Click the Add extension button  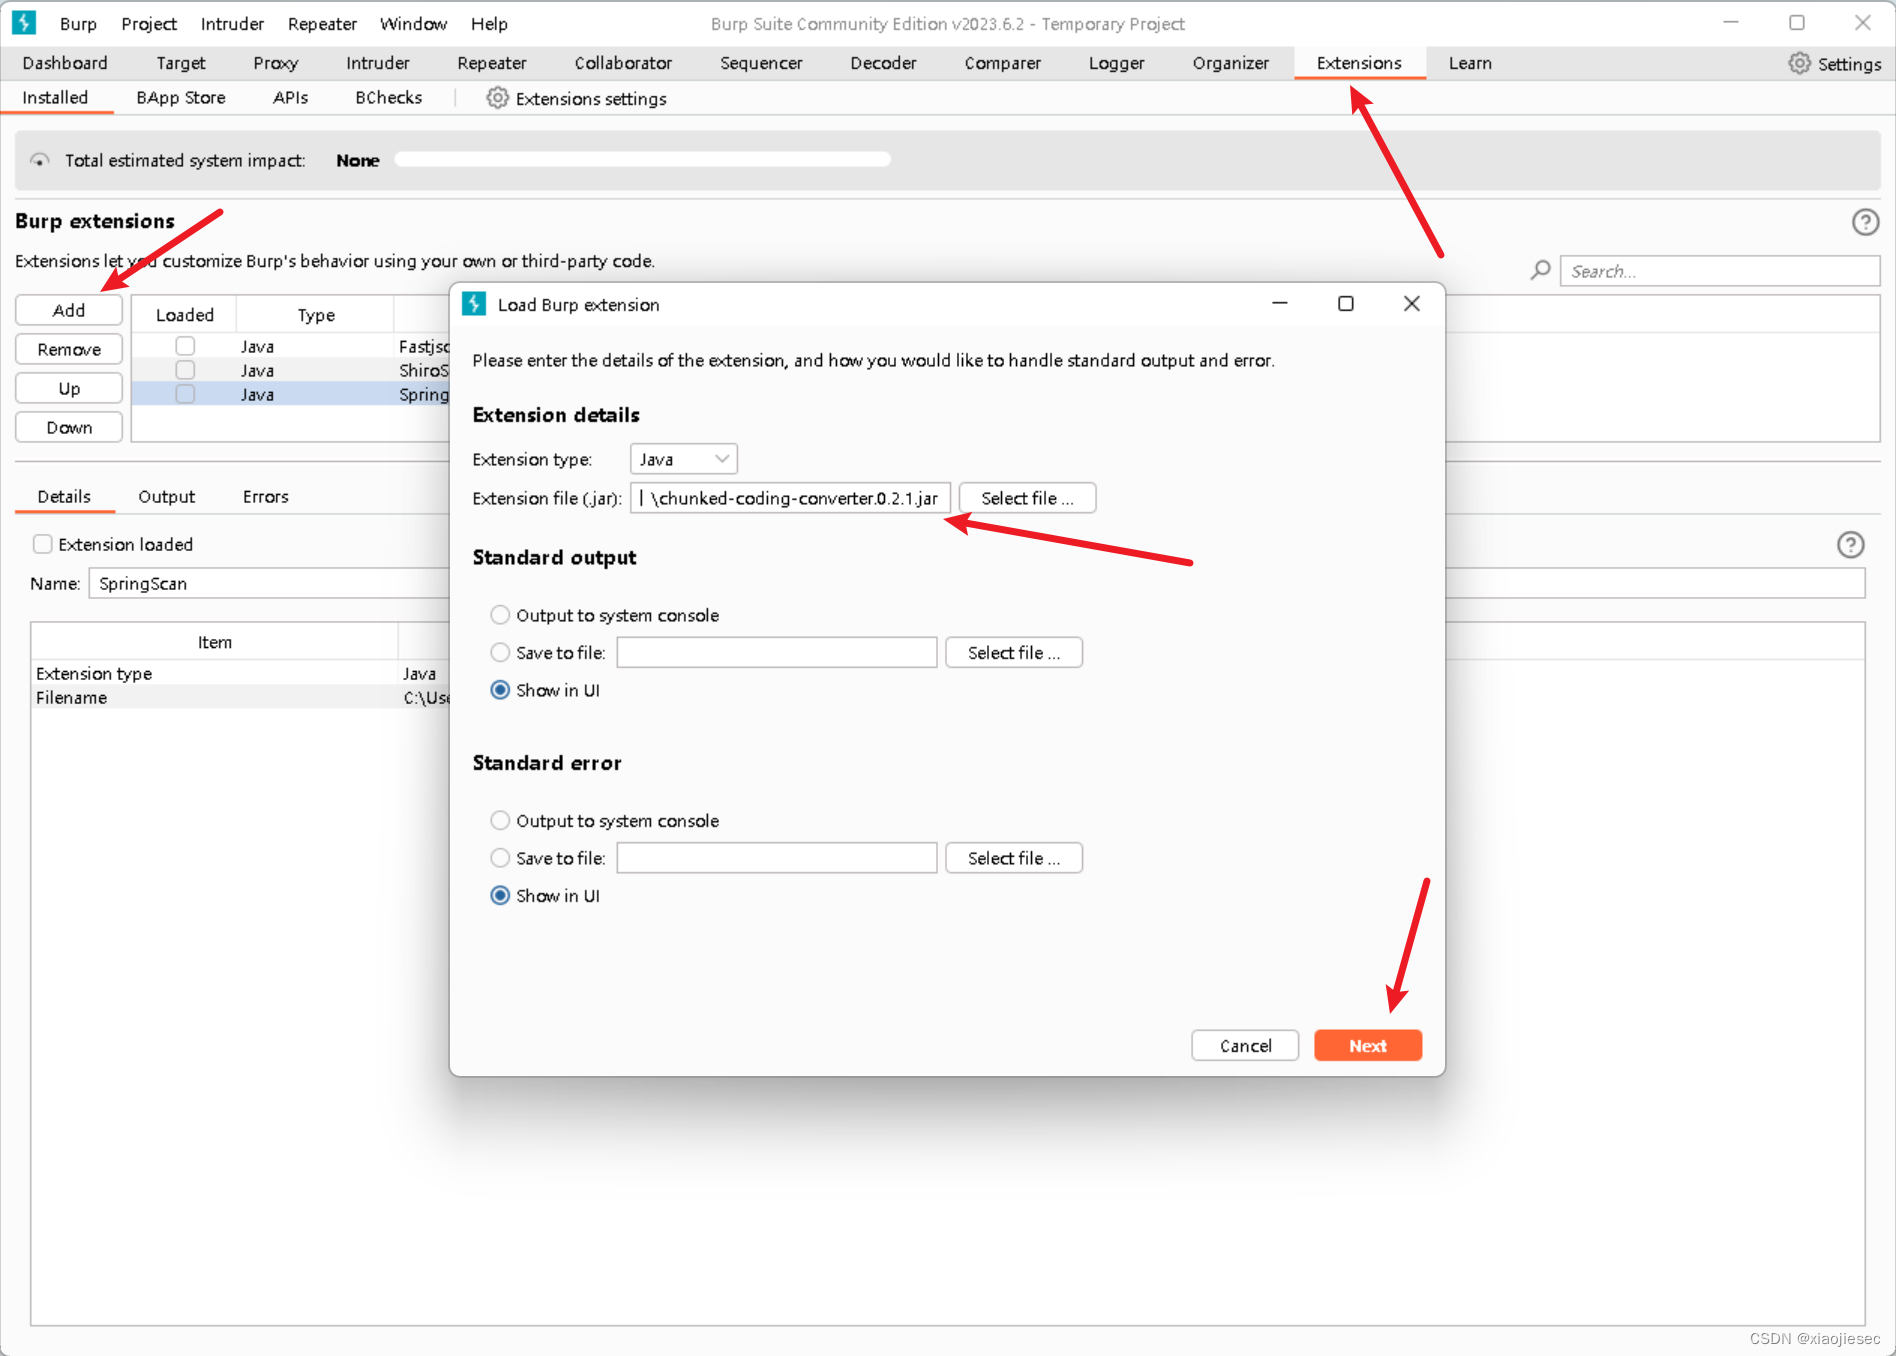click(x=69, y=310)
